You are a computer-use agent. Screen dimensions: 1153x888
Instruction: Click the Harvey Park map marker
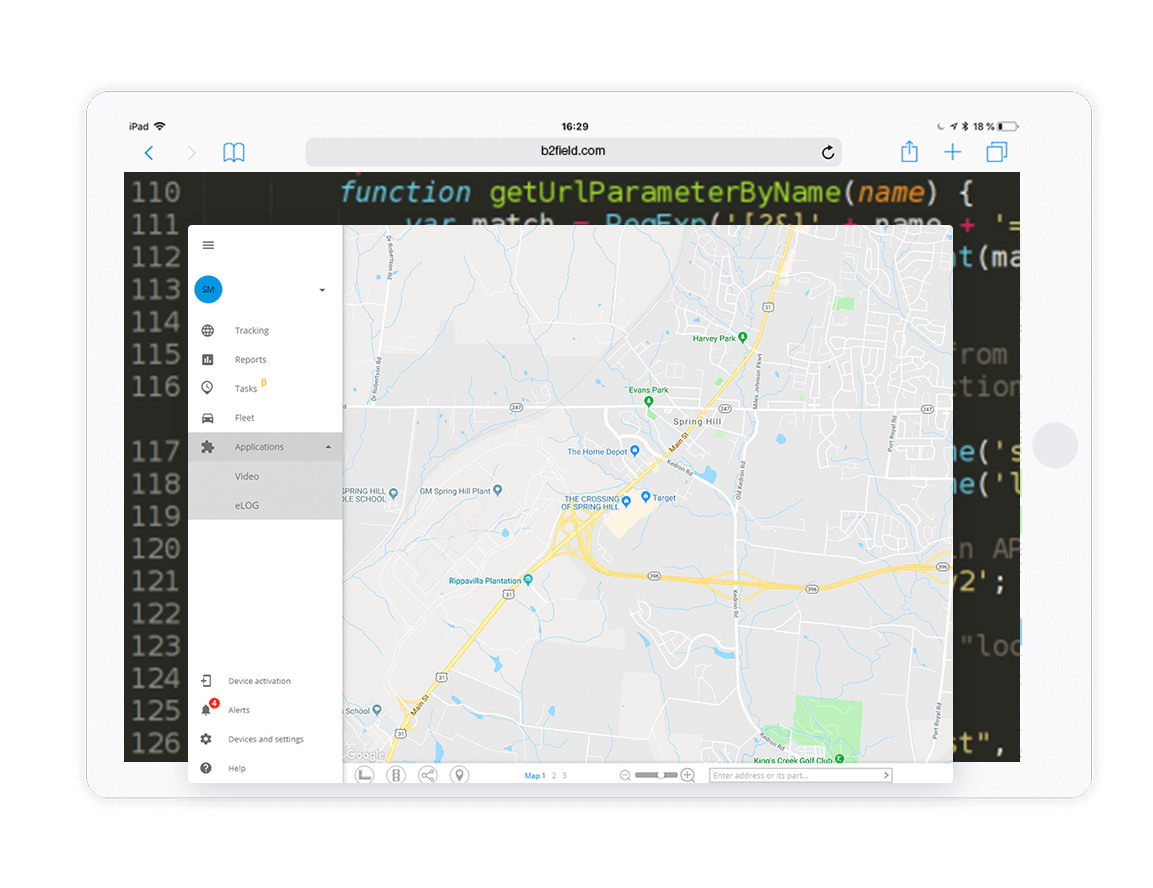pyautogui.click(x=743, y=337)
